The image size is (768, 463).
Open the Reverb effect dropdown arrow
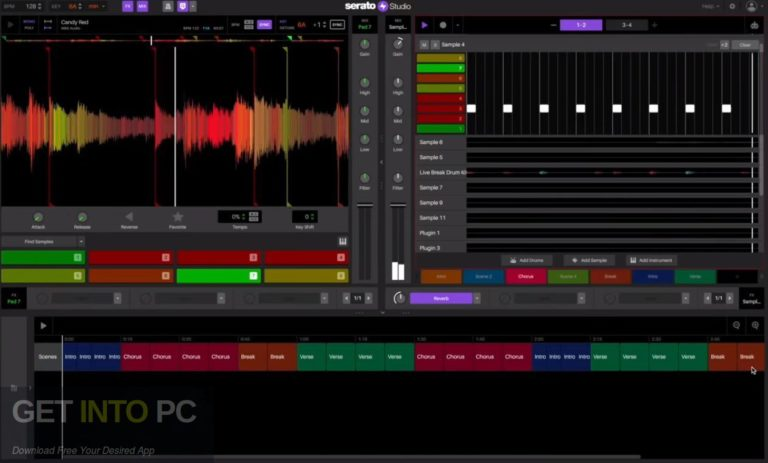pyautogui.click(x=477, y=298)
